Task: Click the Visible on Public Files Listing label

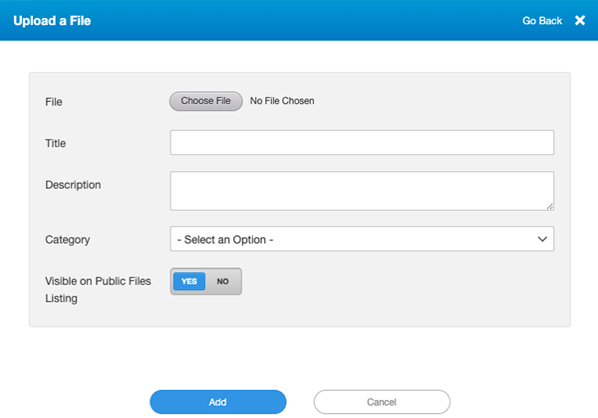Action: (98, 289)
